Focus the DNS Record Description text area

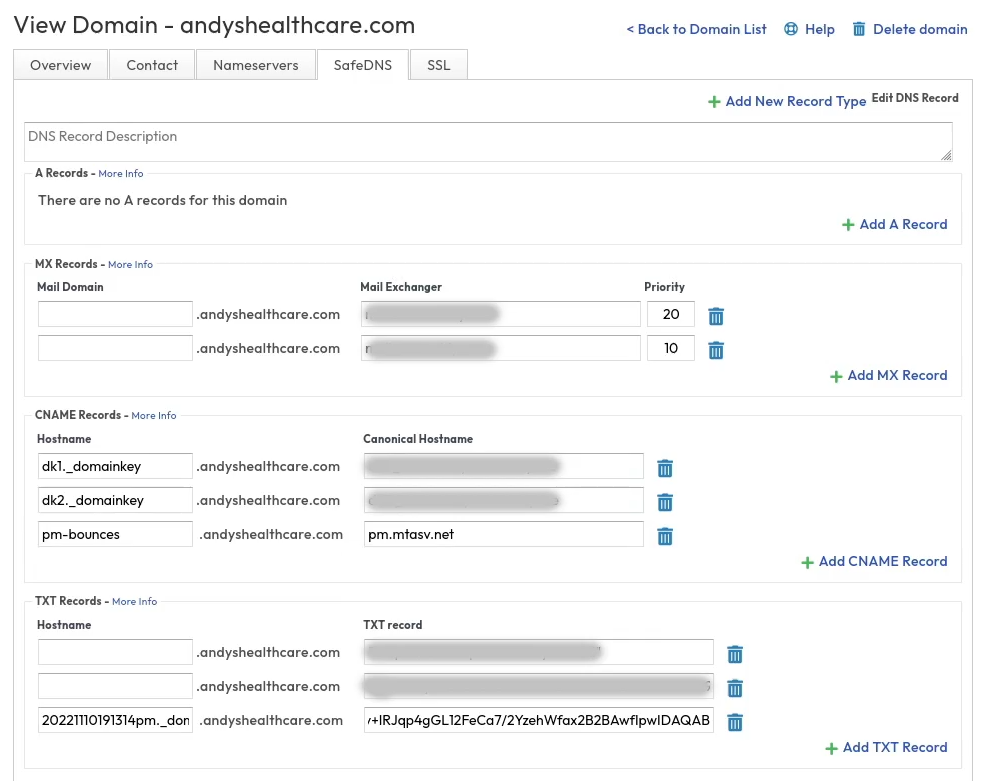488,142
